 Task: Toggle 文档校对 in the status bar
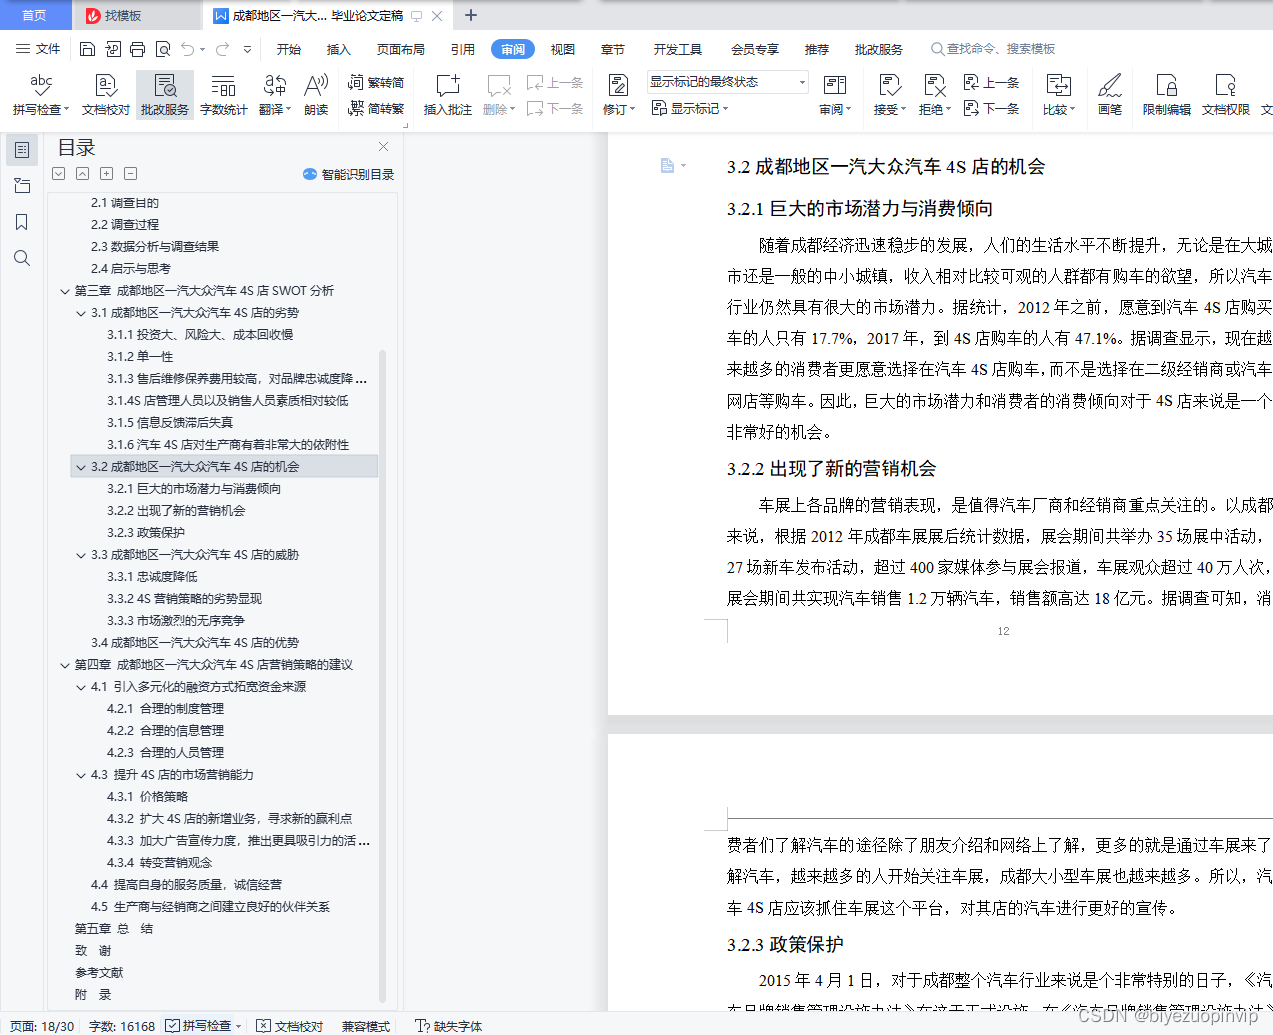click(290, 1026)
